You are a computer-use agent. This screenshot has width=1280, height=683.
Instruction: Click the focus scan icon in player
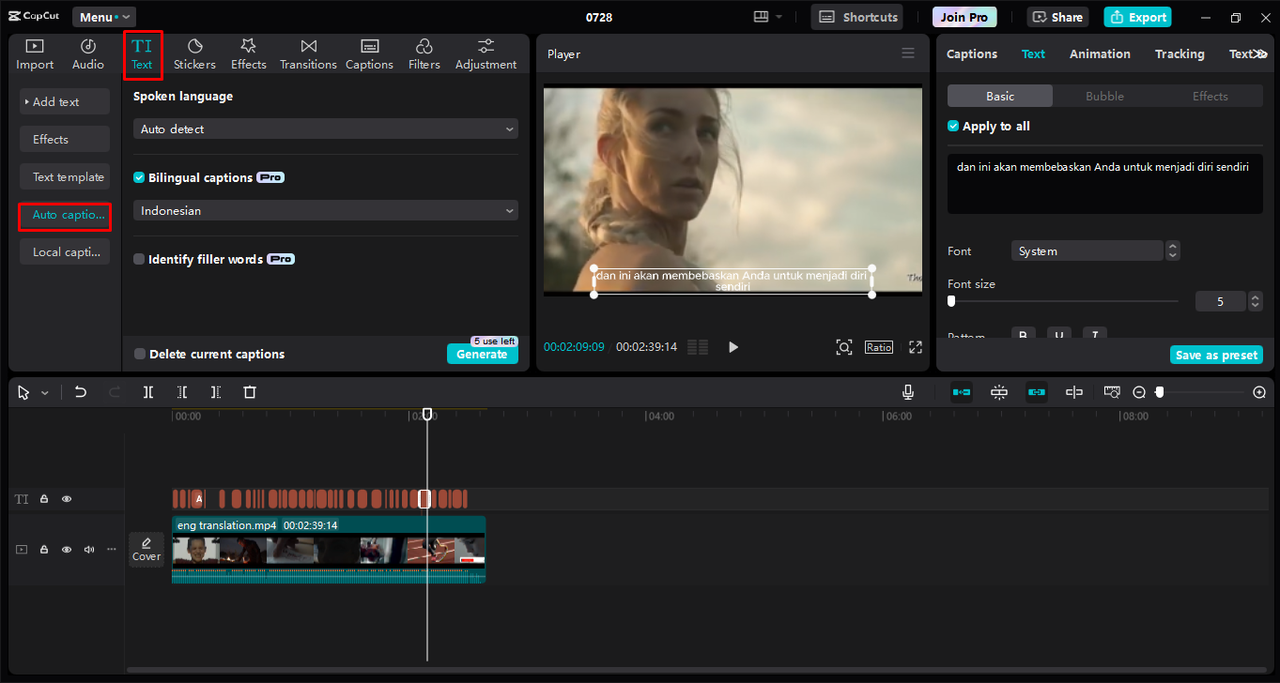(844, 347)
